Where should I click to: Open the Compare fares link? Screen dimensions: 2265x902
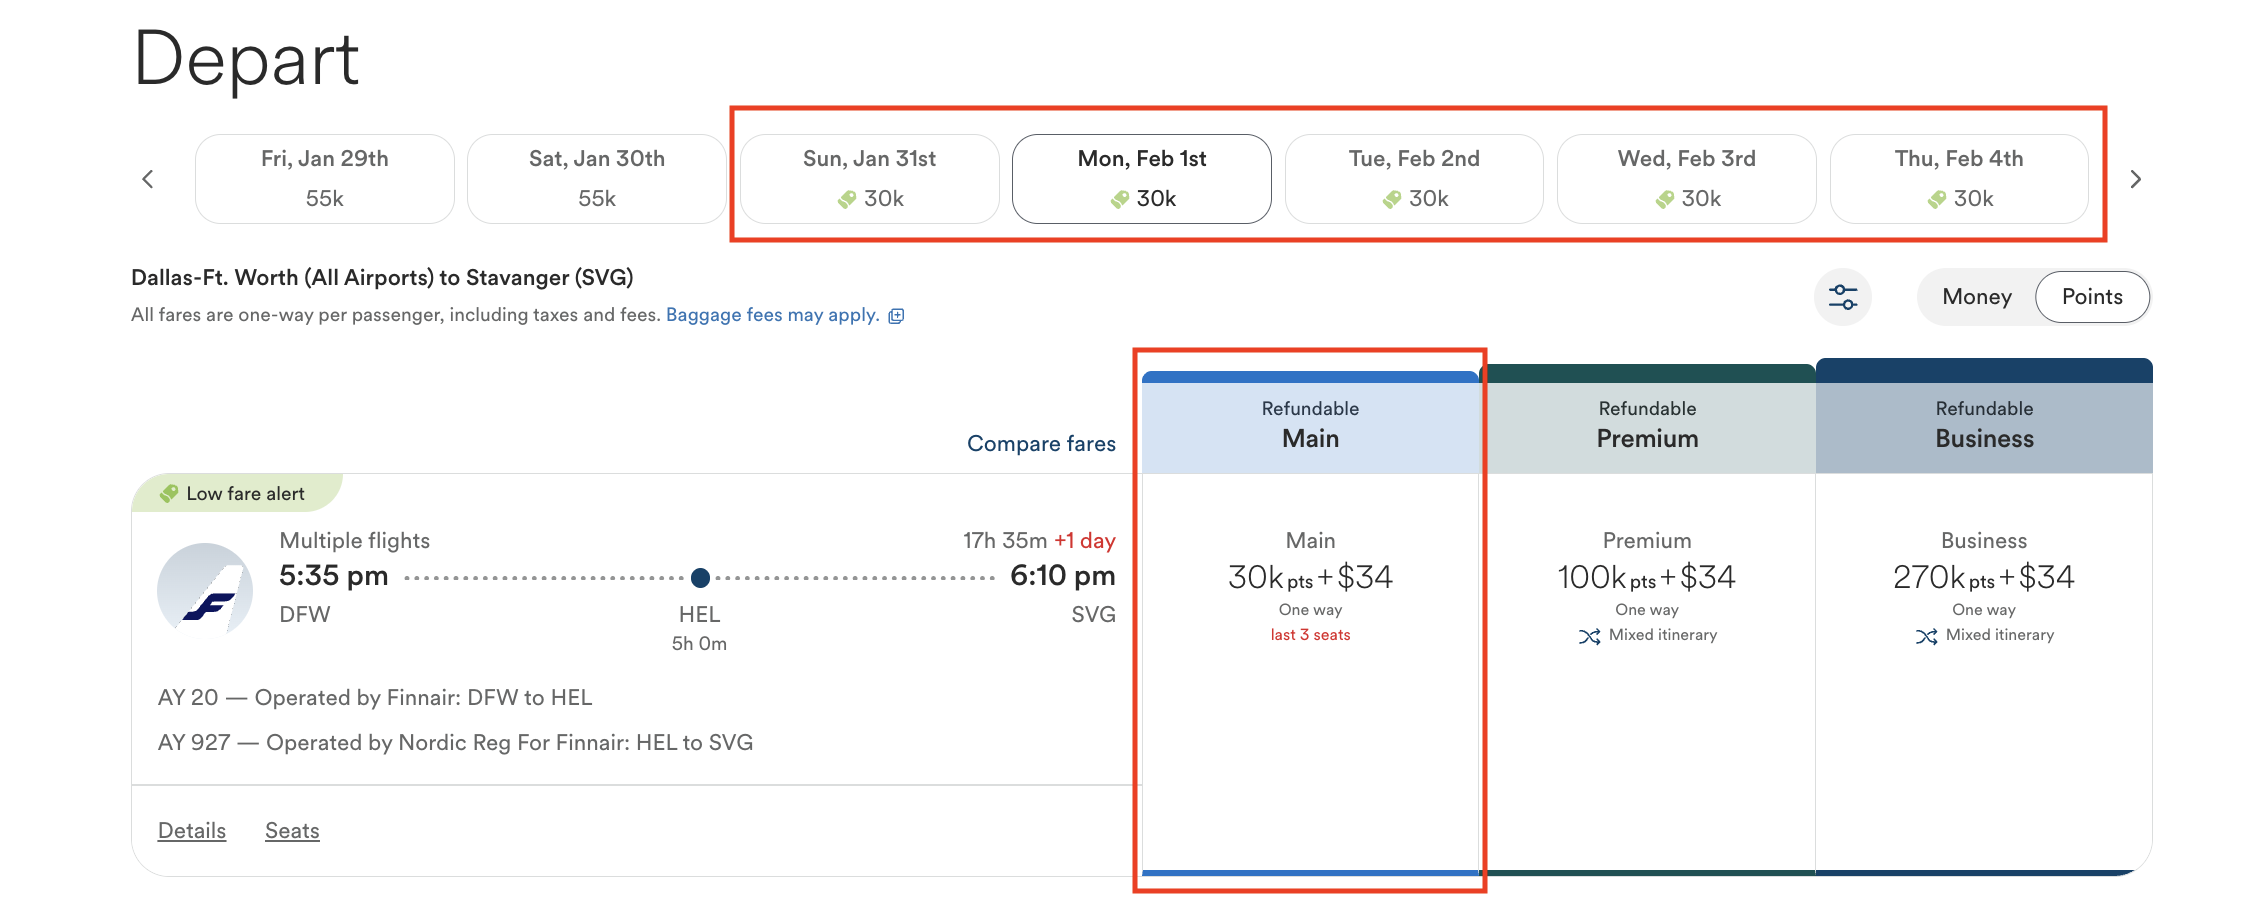(1041, 444)
